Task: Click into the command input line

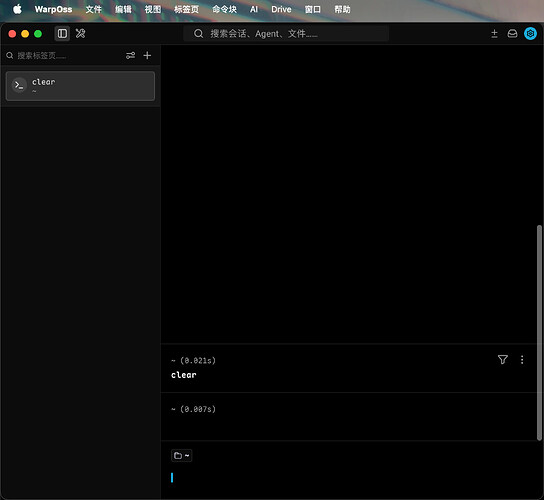Action: (350, 478)
